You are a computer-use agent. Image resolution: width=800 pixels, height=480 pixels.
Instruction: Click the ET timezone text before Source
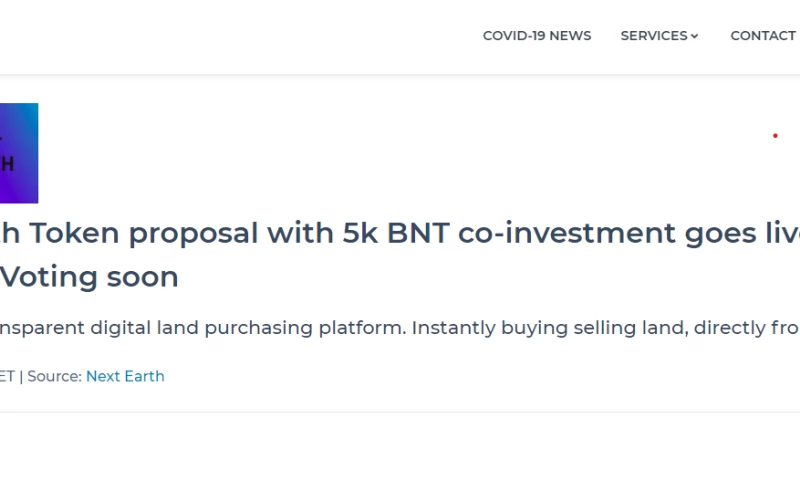click(x=7, y=376)
